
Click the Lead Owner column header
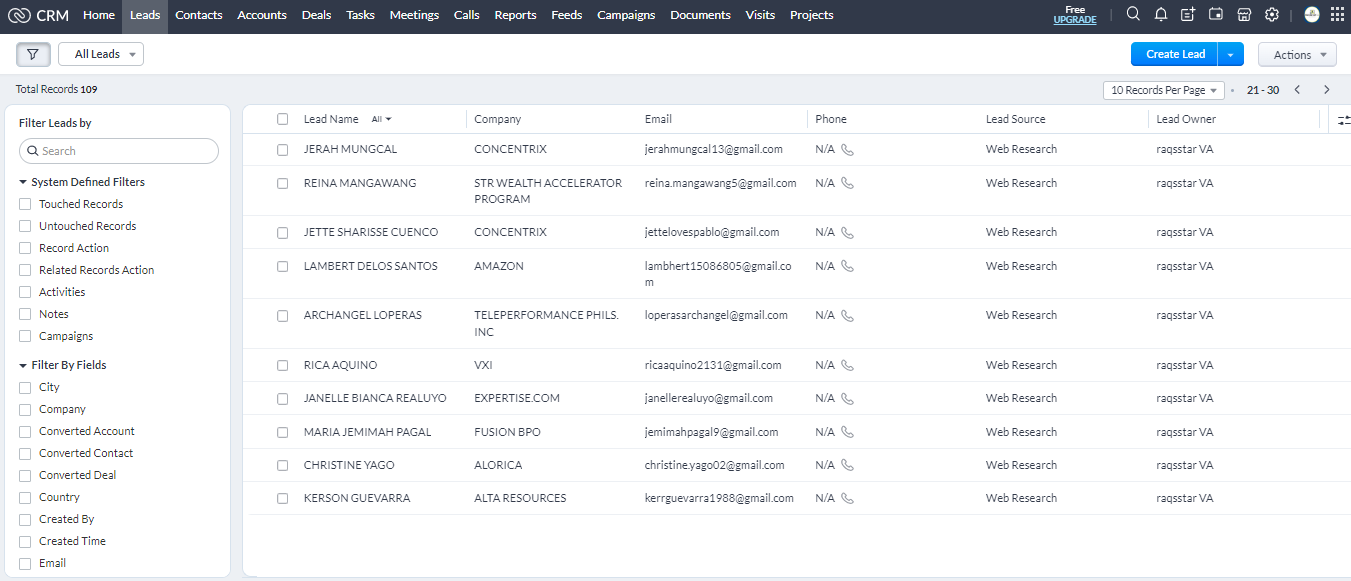point(1186,119)
